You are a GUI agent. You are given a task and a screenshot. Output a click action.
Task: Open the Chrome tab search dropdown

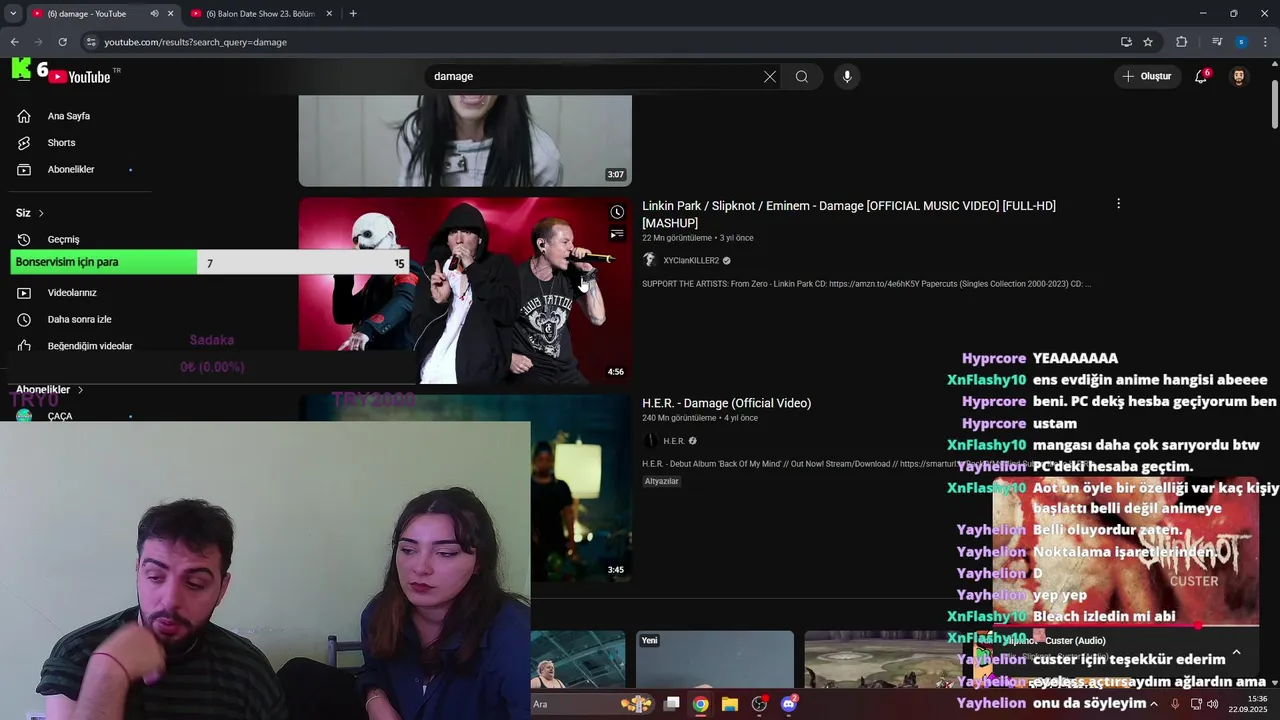point(13,14)
